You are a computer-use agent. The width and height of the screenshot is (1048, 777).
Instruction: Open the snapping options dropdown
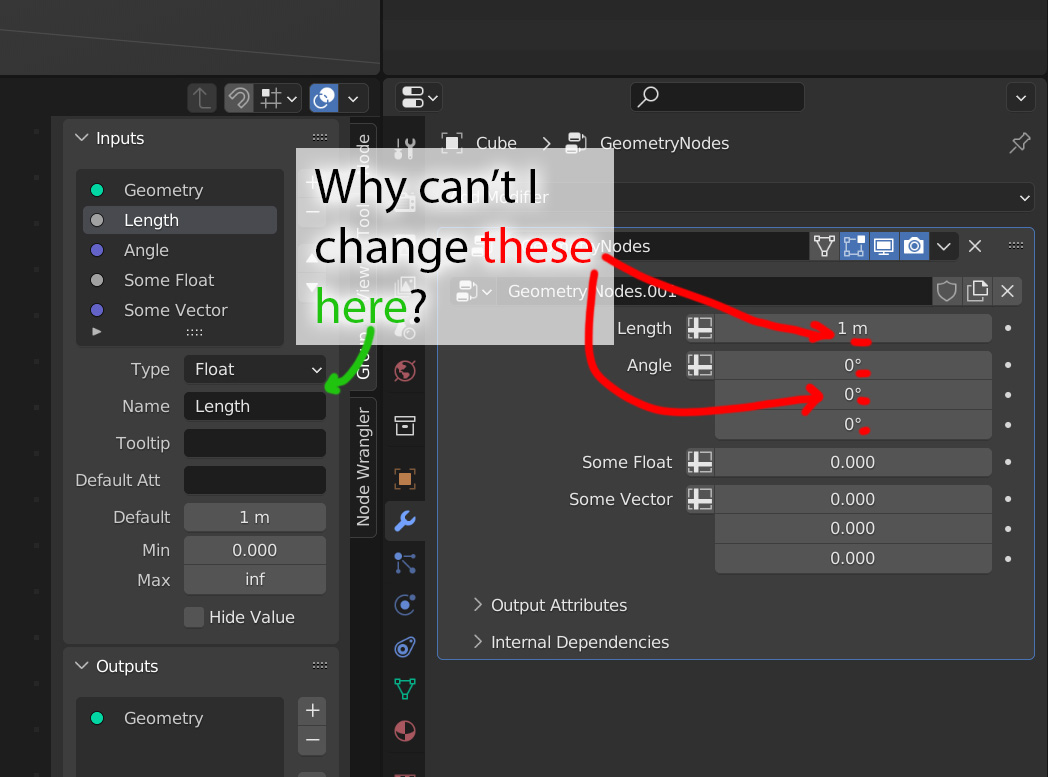tap(278, 98)
